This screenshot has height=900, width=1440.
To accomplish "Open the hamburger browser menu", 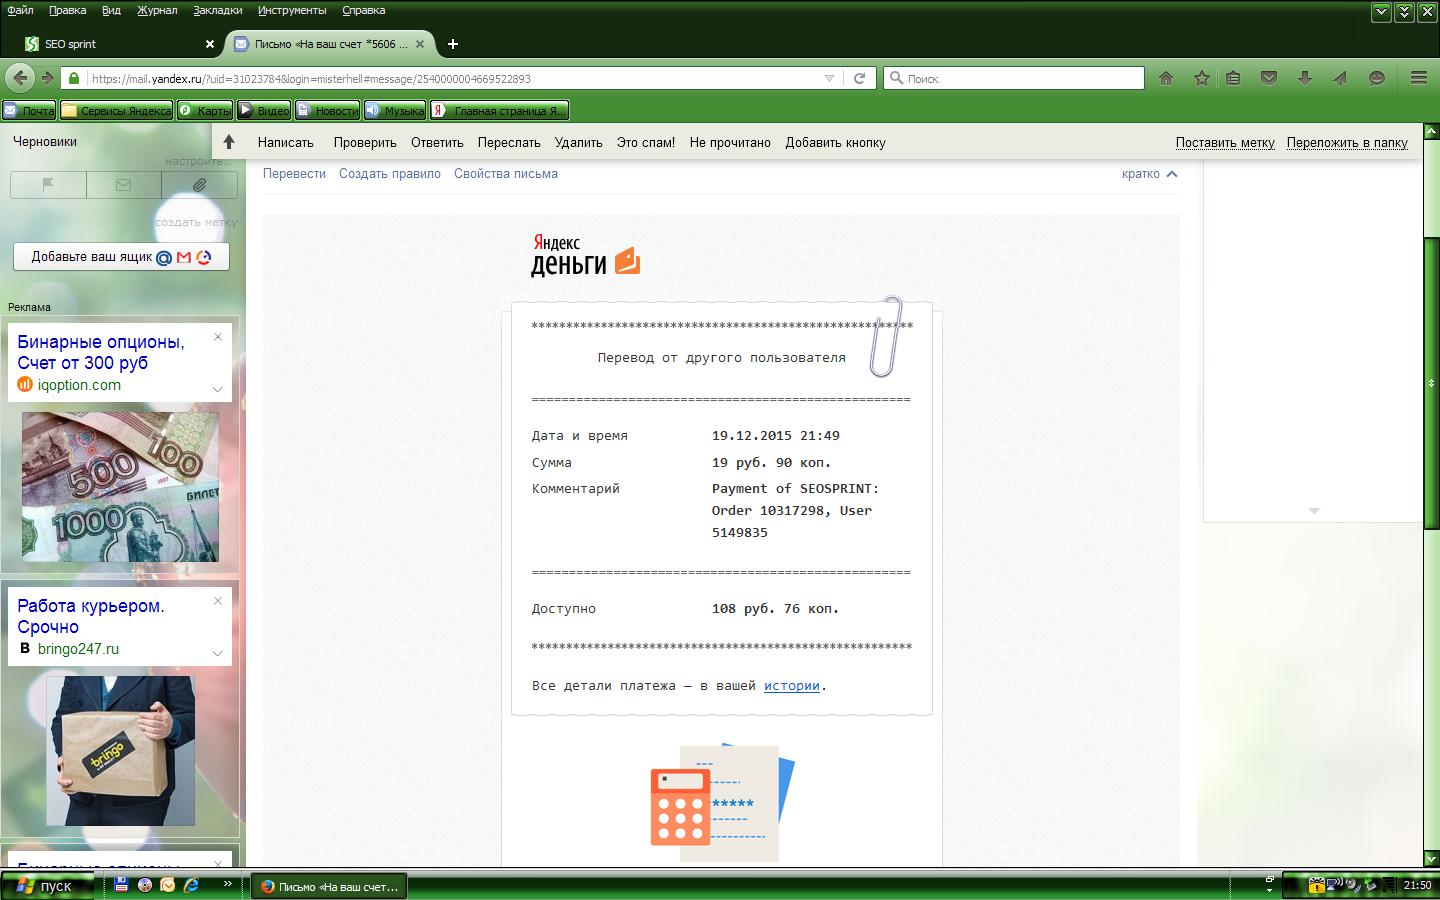I will (1418, 78).
